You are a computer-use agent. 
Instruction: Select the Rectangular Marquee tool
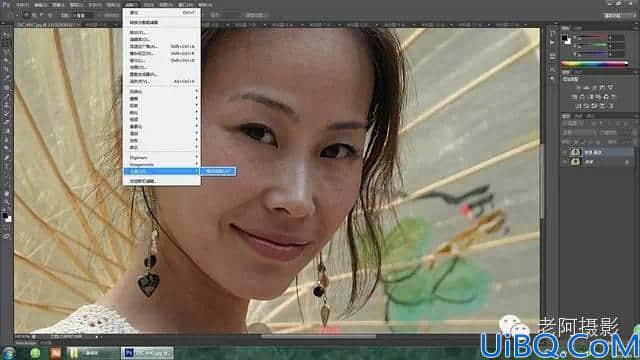(x=6, y=43)
